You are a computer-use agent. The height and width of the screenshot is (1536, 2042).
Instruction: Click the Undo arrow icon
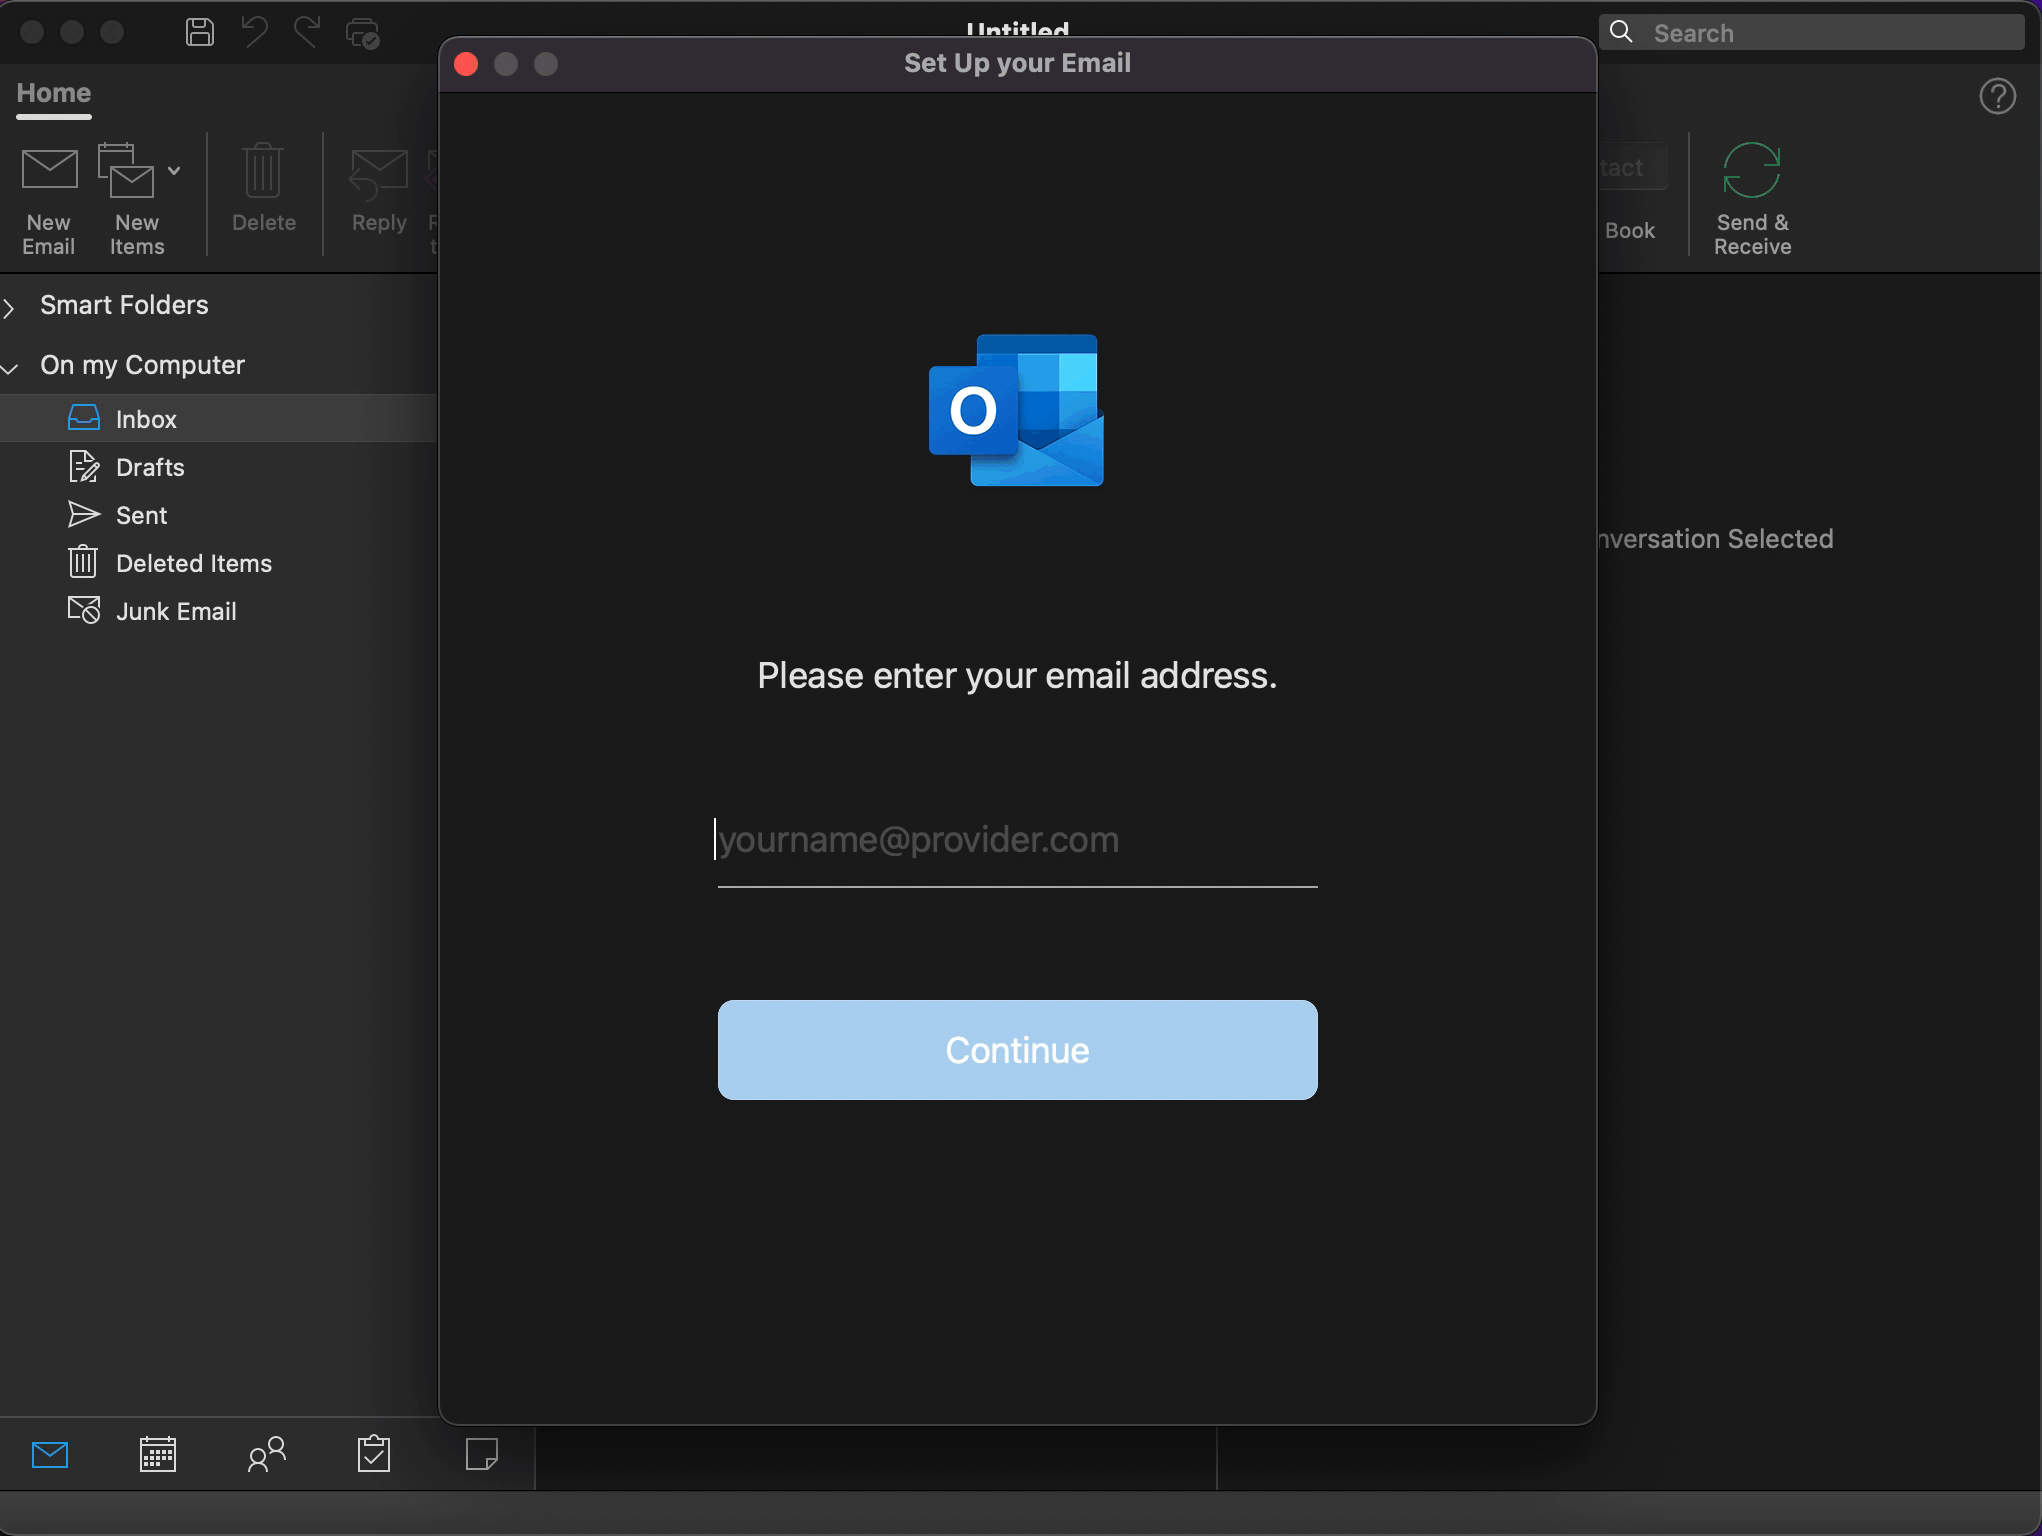click(x=254, y=32)
